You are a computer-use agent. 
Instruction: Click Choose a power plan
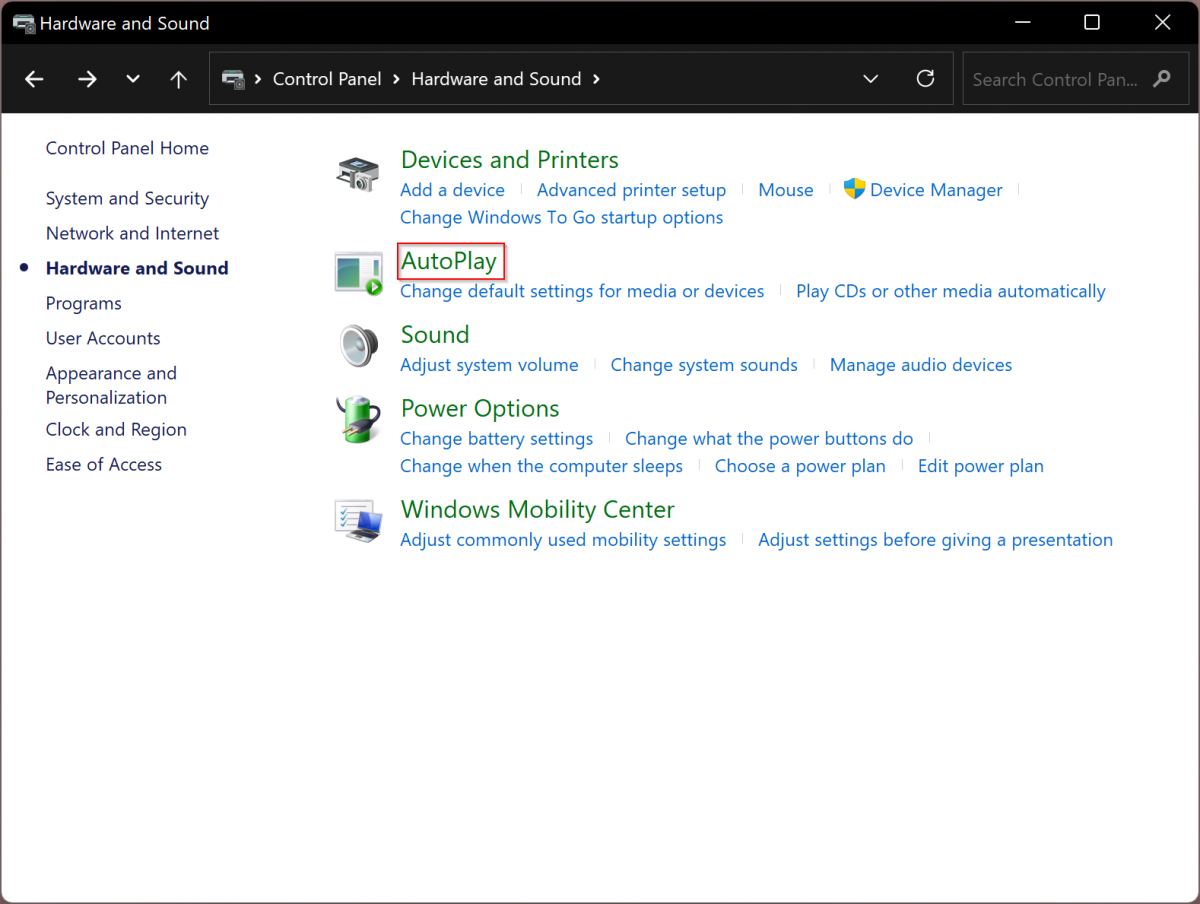click(x=800, y=466)
